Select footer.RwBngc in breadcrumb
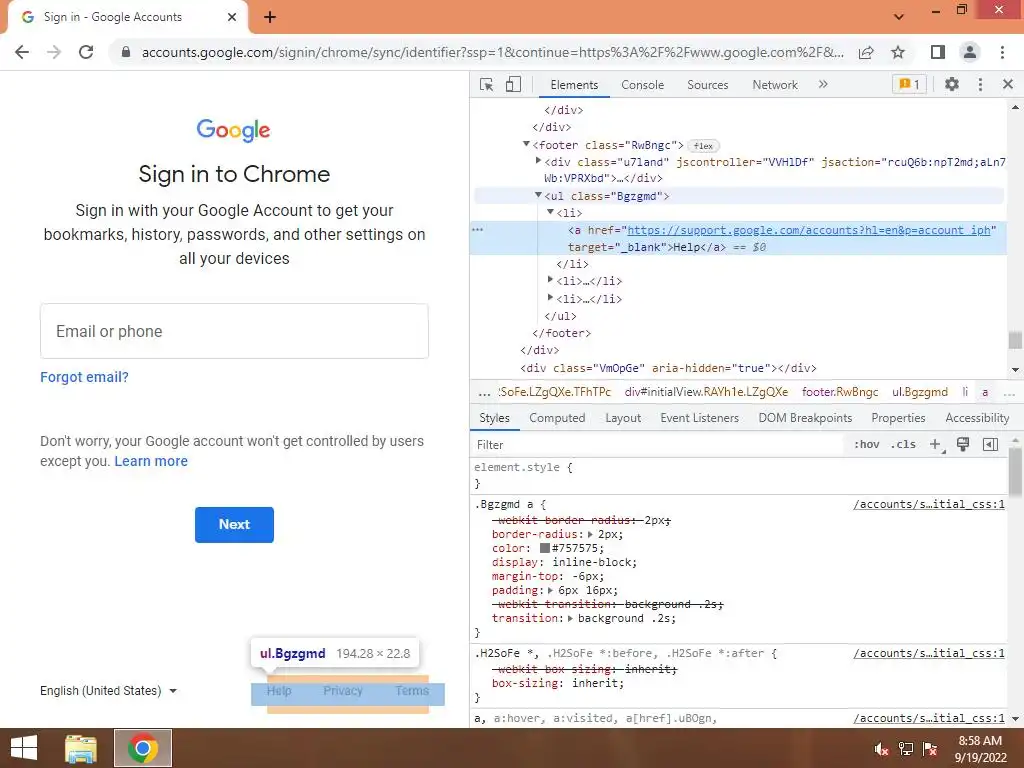 point(840,392)
